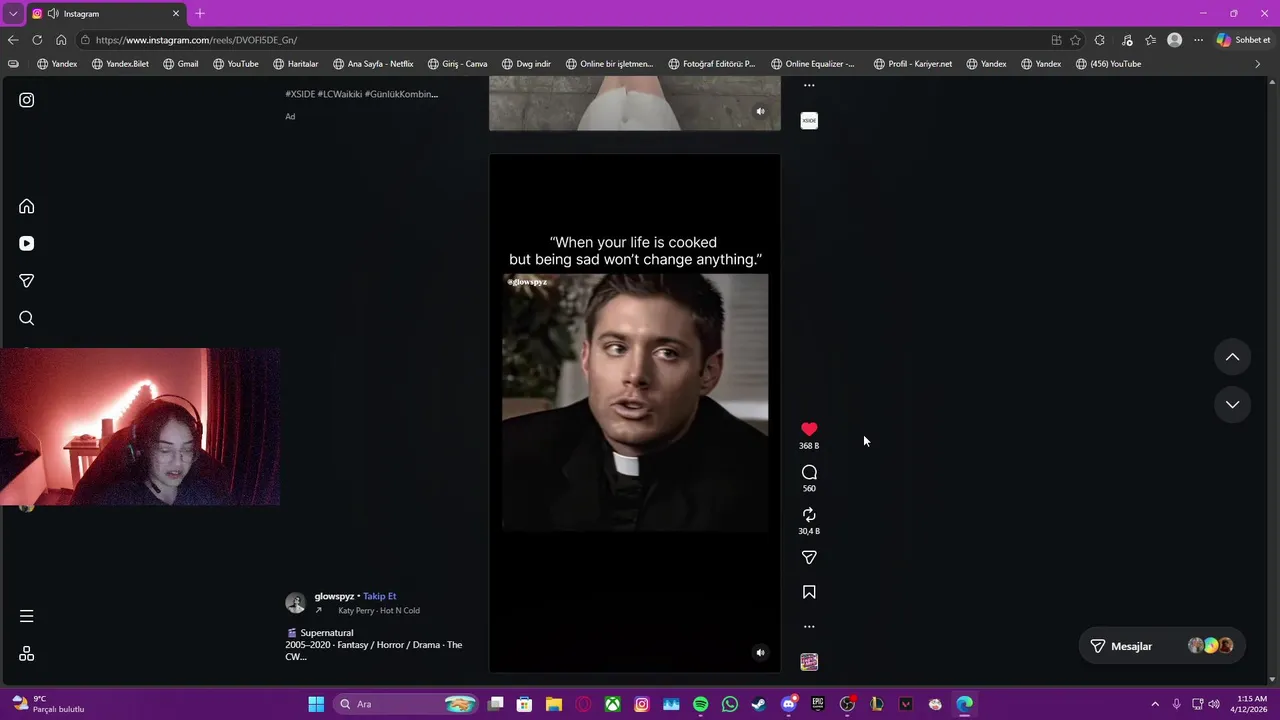Open browser extensions menu

coord(1100,40)
